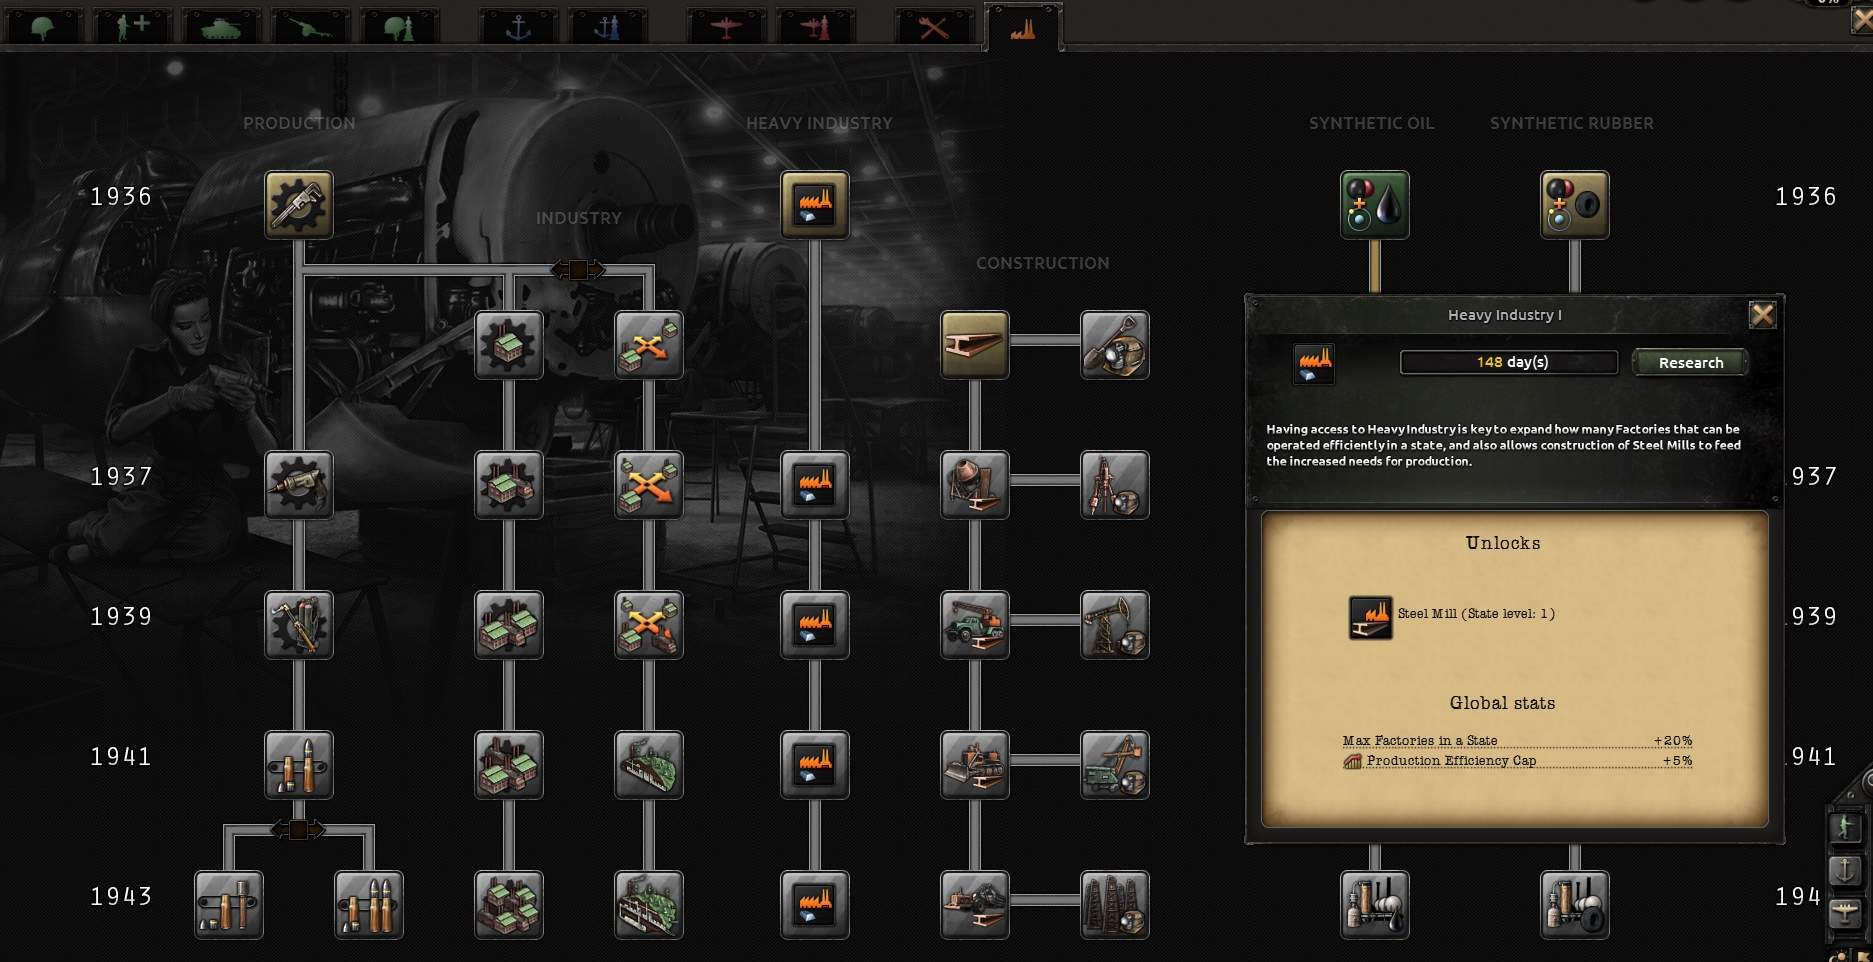
Task: Select the 1941 Production assembly line technology
Action: 299,765
